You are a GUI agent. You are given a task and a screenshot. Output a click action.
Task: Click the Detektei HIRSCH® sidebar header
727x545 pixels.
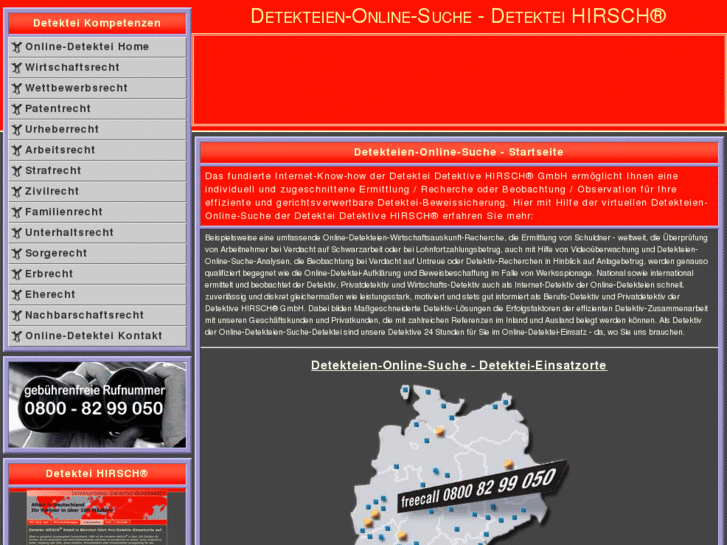point(97,474)
